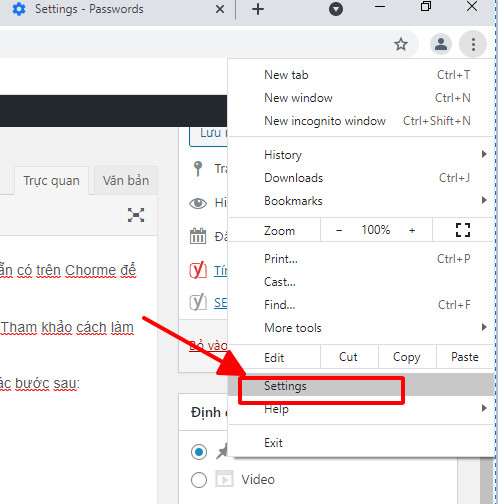Select the checked post format radio button
Screen dimensions: 498x504
click(199, 452)
